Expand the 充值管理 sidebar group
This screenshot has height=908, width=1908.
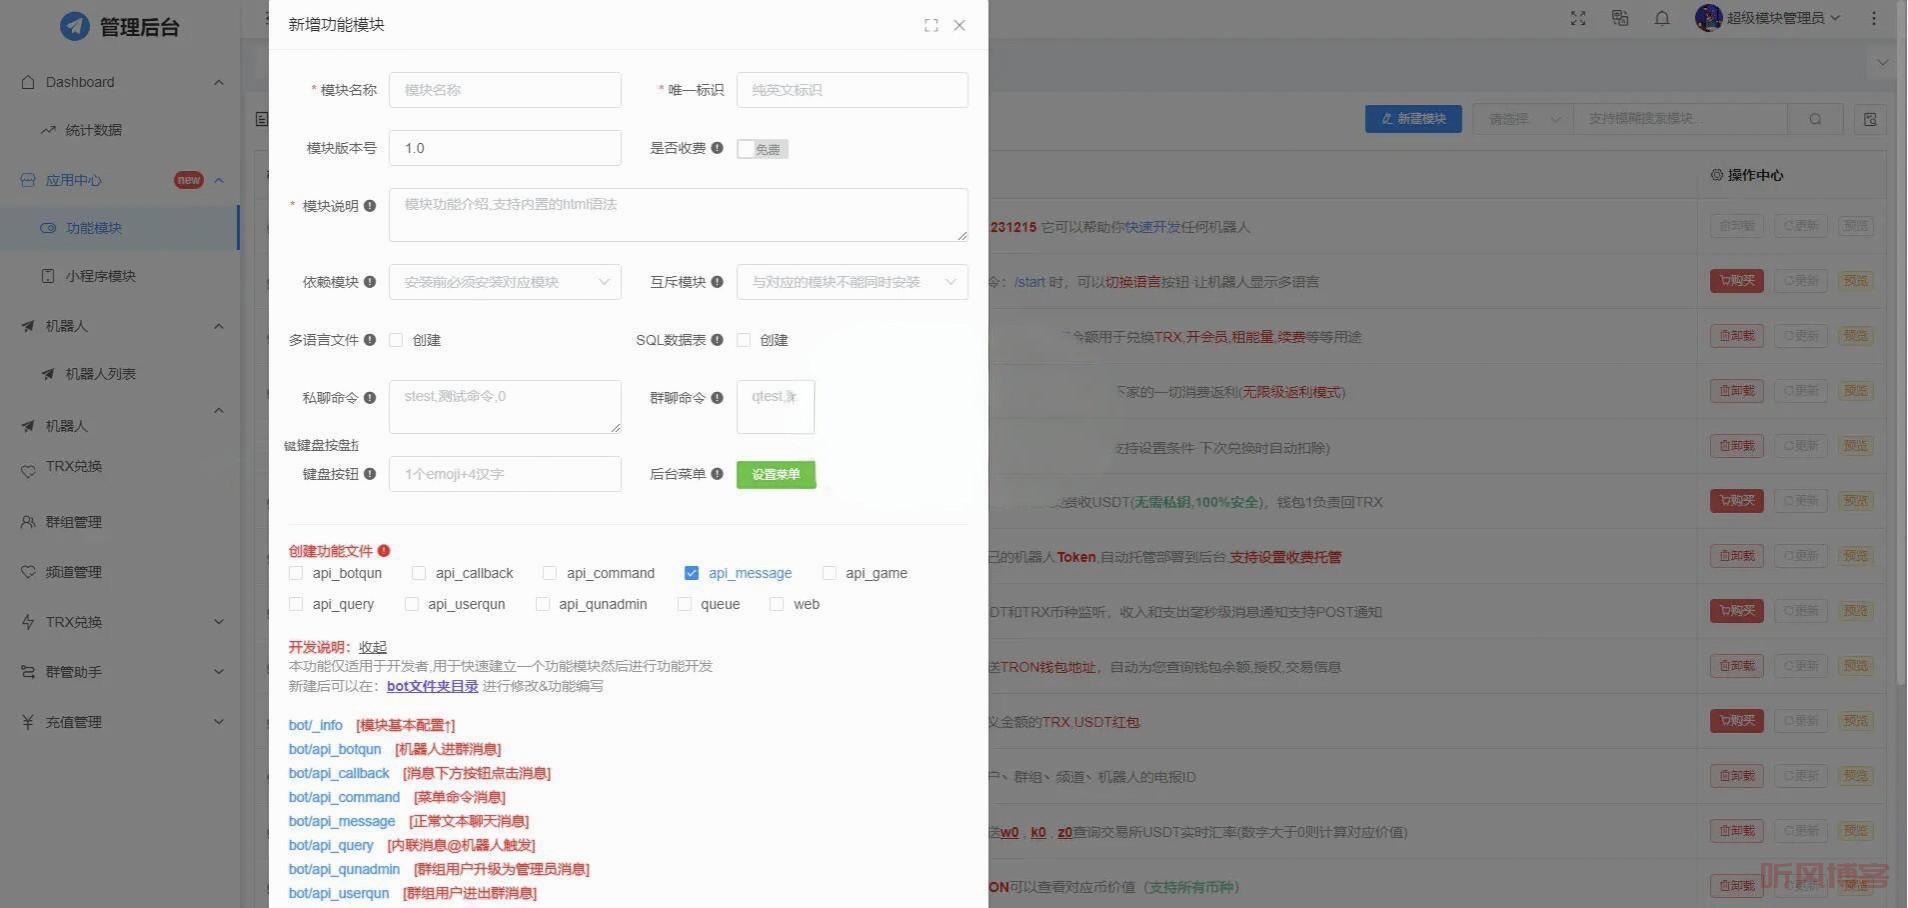(x=219, y=722)
